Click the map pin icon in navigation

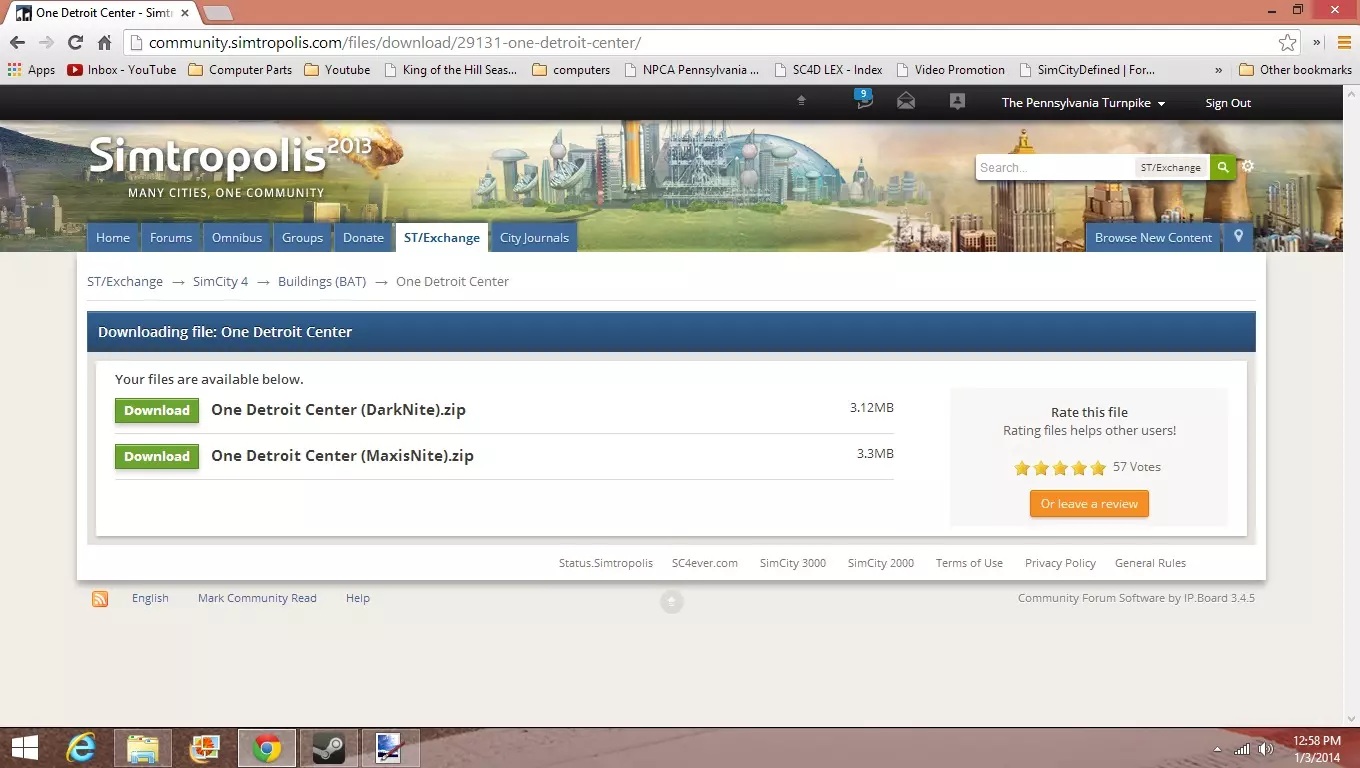(x=1238, y=237)
